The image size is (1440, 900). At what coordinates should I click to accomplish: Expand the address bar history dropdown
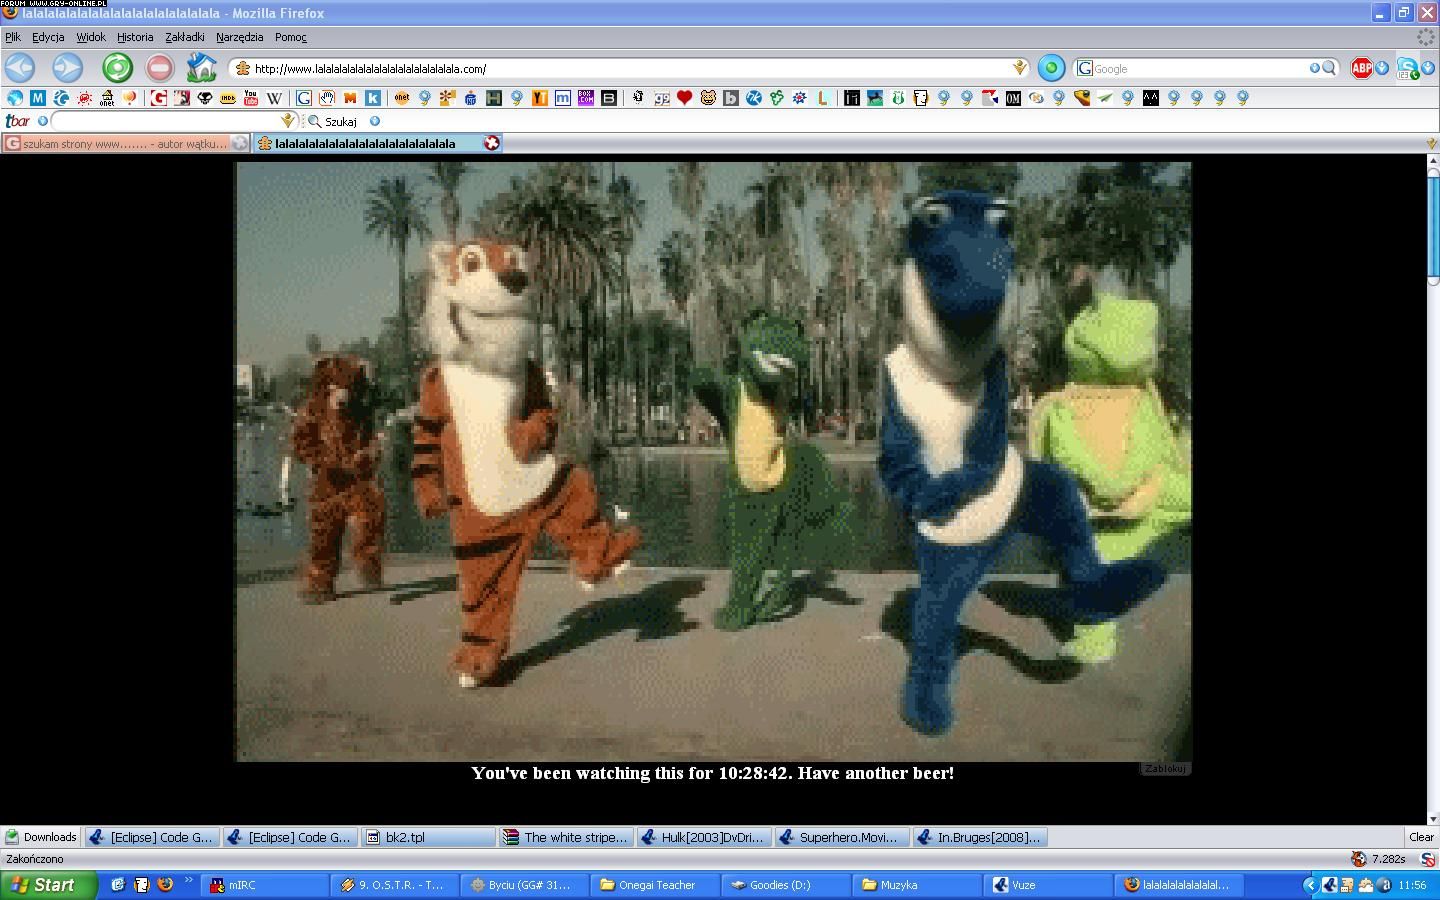pos(1019,68)
